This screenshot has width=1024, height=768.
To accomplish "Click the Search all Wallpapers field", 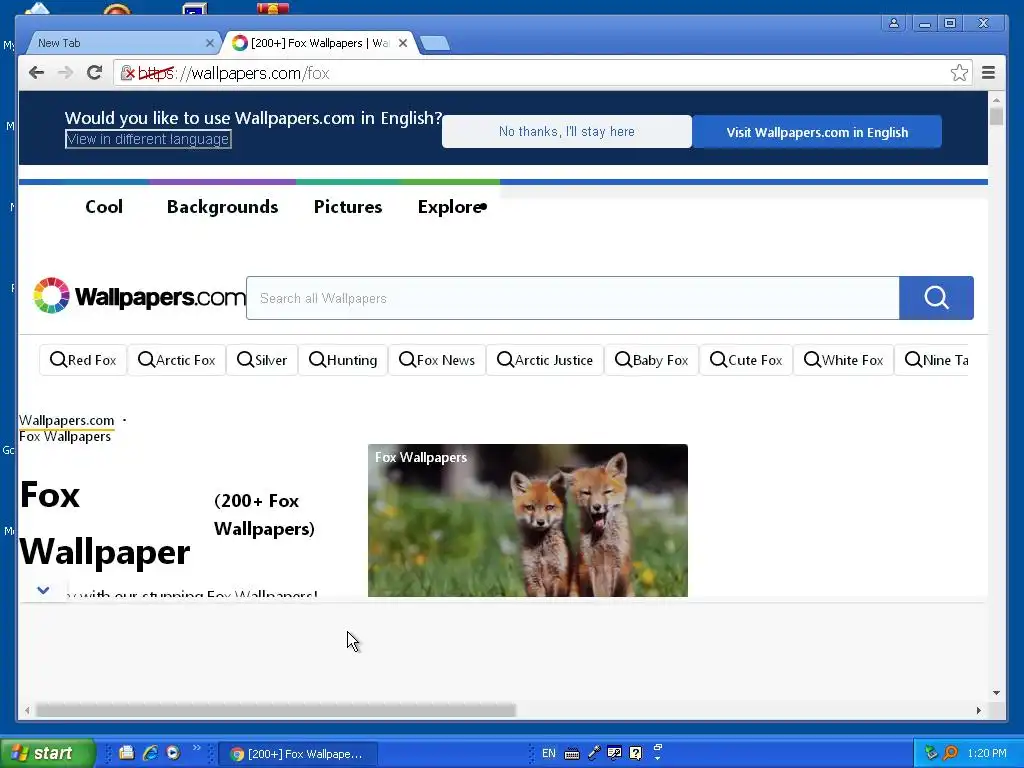I will point(573,298).
